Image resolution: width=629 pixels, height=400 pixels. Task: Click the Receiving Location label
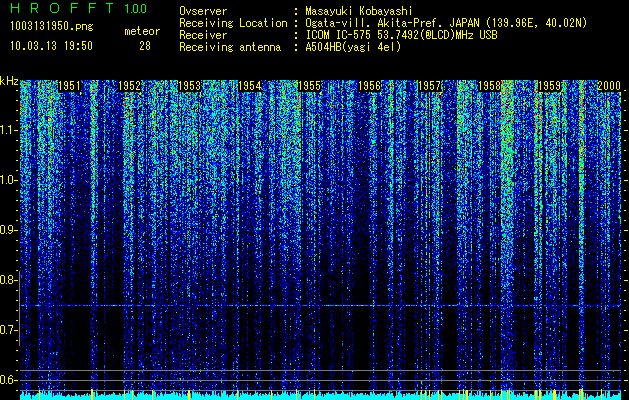[233, 23]
